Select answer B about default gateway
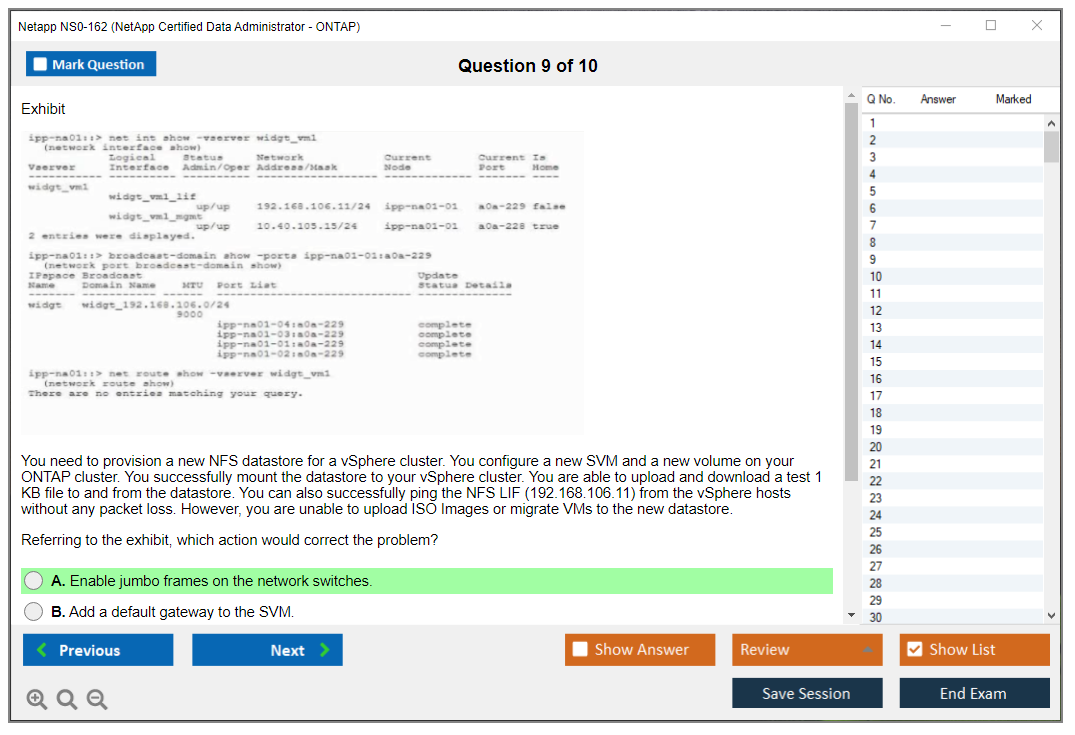1075x735 pixels. click(x=35, y=612)
